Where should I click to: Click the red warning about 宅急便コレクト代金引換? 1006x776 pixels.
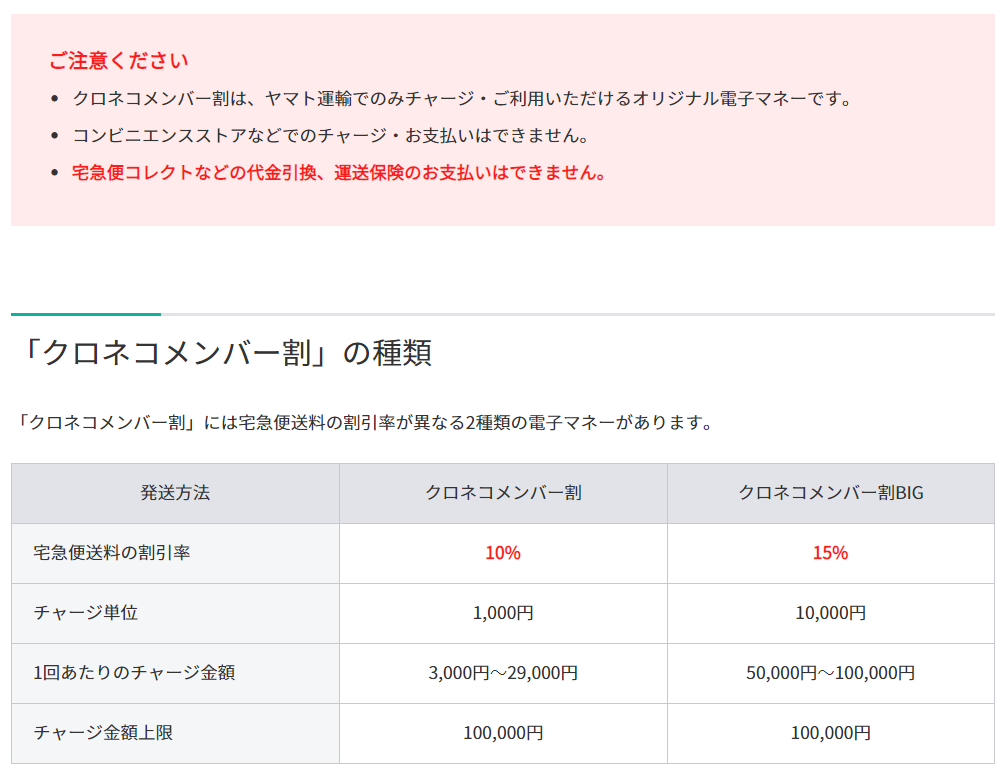click(339, 173)
